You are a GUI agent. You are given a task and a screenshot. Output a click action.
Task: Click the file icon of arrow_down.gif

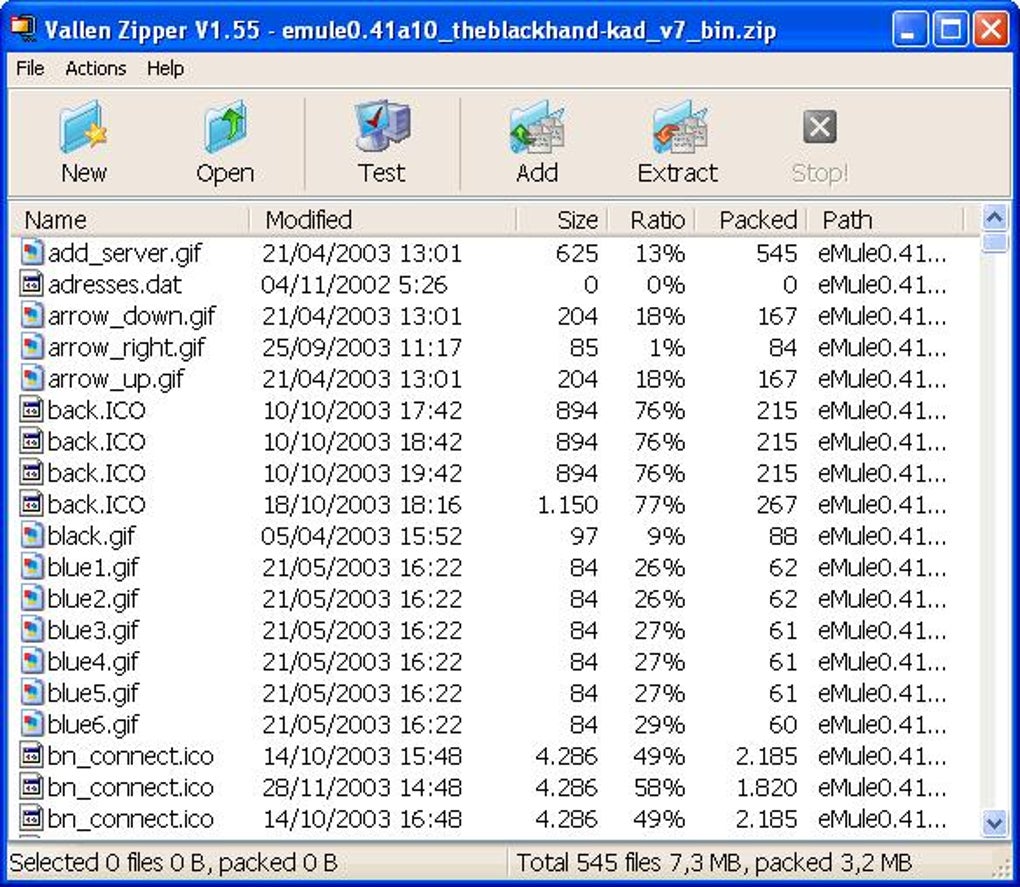coord(32,315)
